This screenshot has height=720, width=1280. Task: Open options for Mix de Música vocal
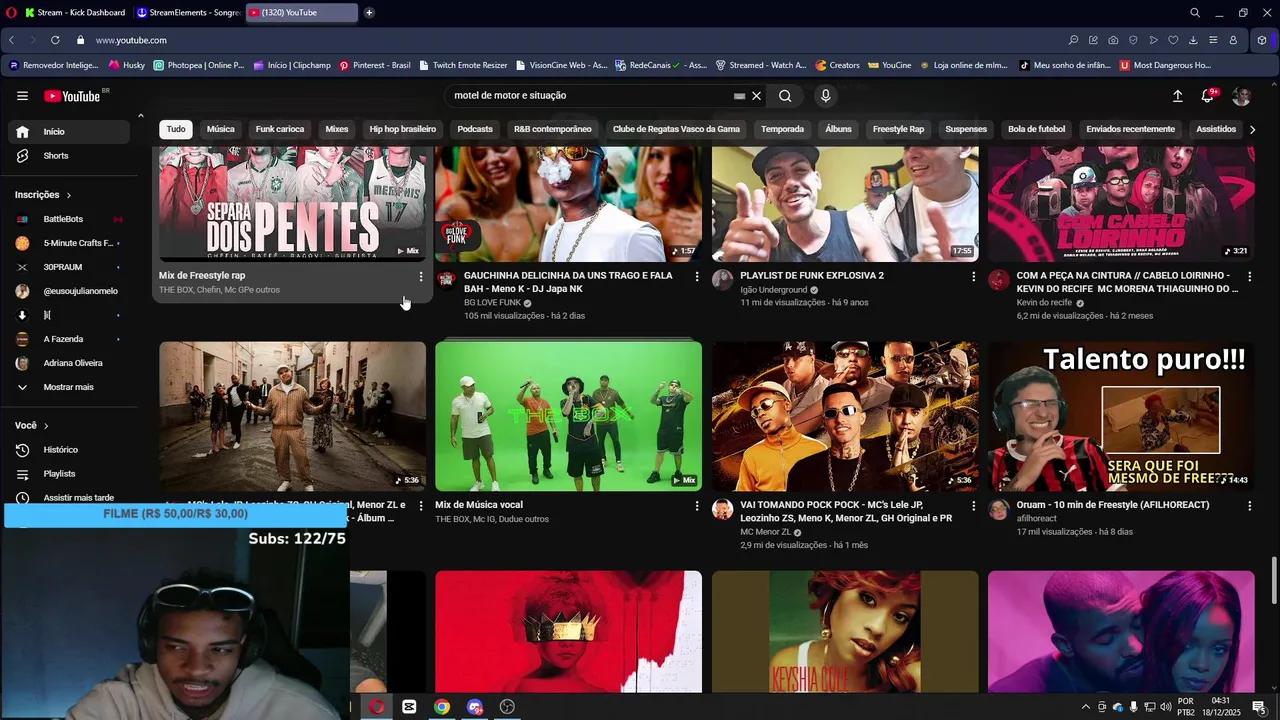pyautogui.click(x=697, y=506)
